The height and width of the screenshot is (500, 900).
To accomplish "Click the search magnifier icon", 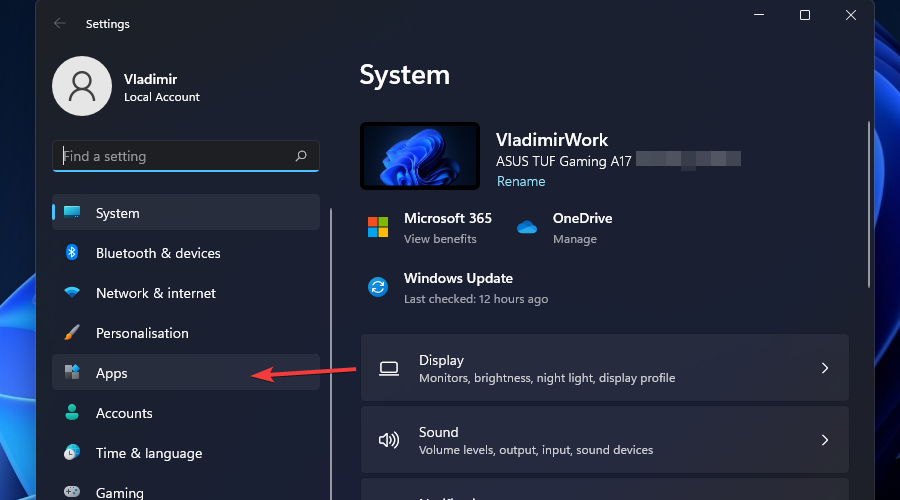I will point(301,156).
